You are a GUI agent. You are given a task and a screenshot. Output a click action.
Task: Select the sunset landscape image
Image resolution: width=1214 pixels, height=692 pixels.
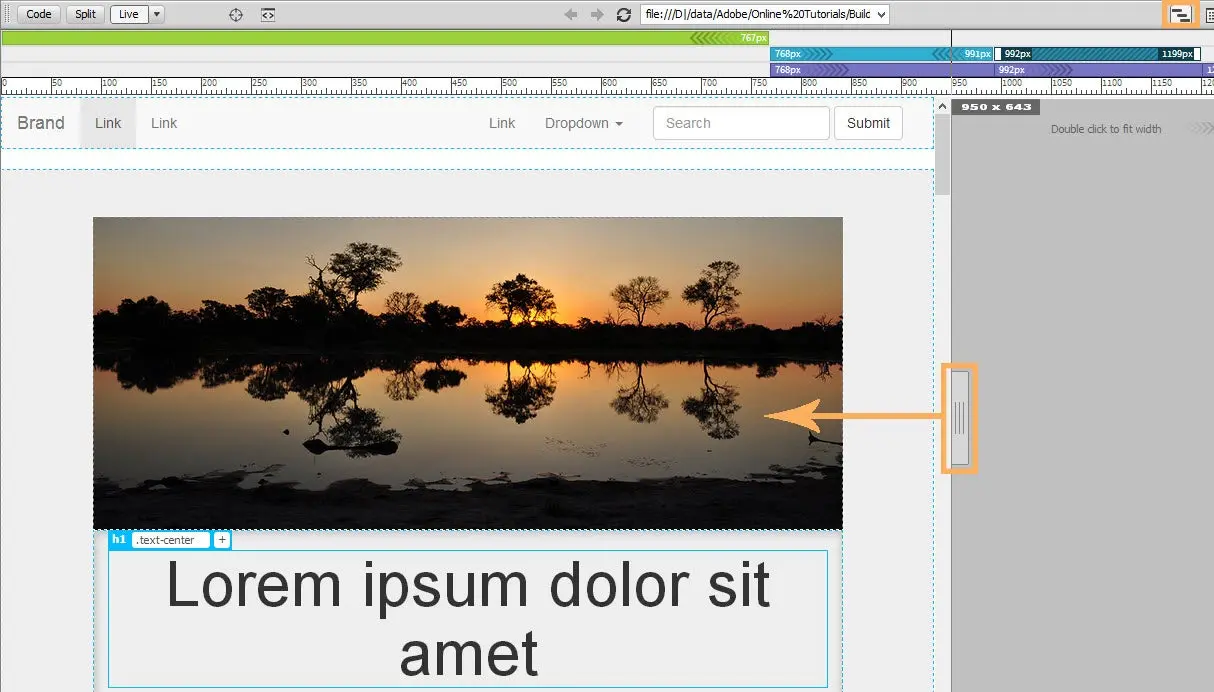[x=468, y=373]
